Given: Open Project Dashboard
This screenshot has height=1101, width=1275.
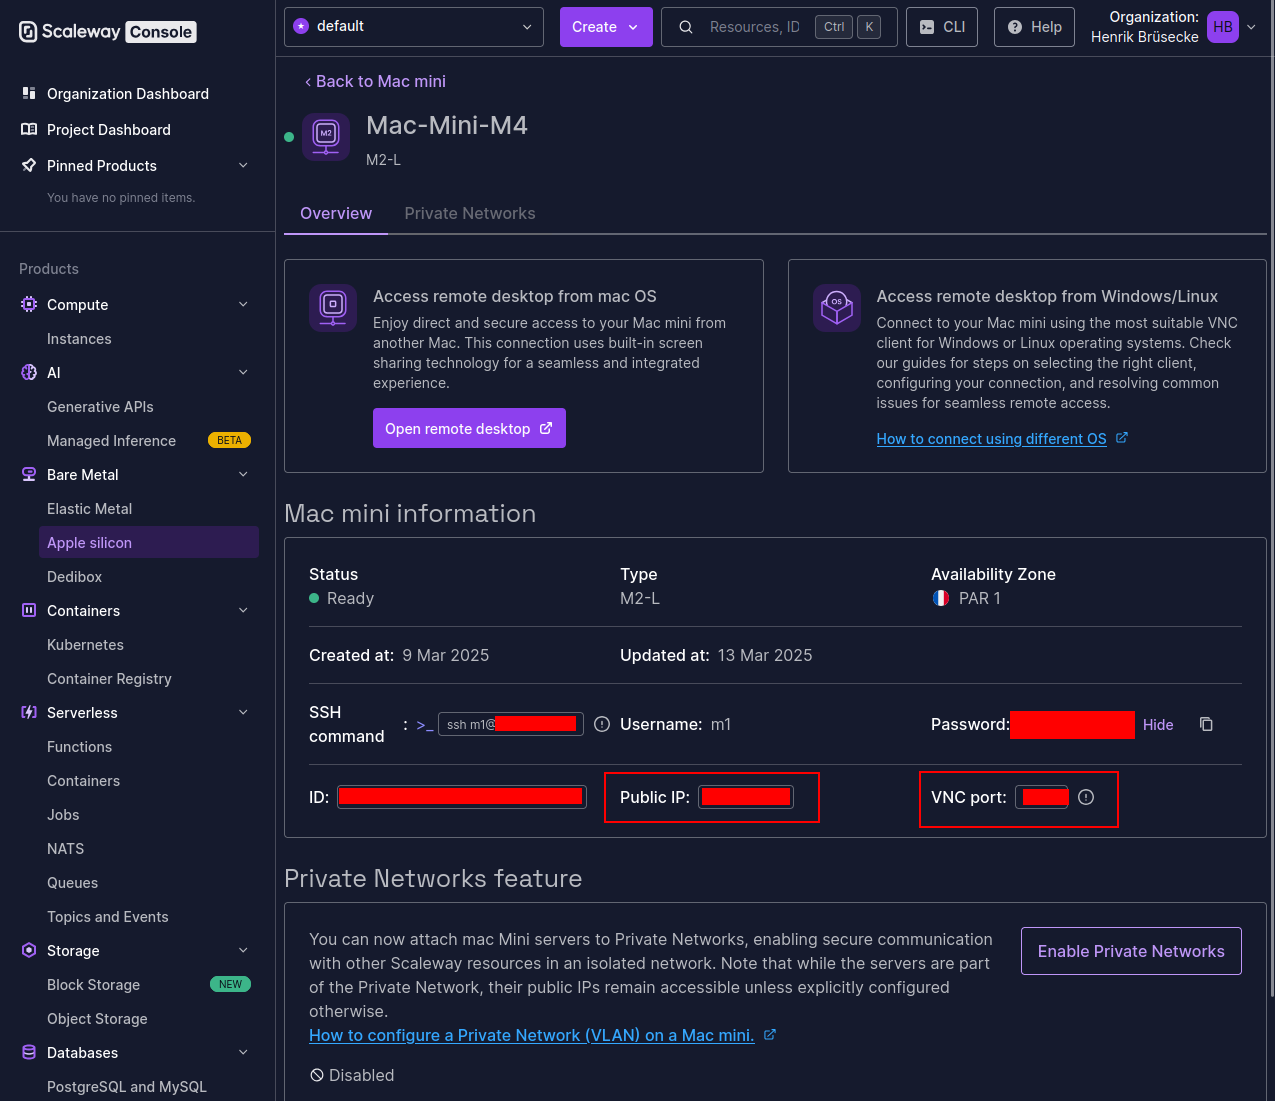Looking at the screenshot, I should point(109,130).
